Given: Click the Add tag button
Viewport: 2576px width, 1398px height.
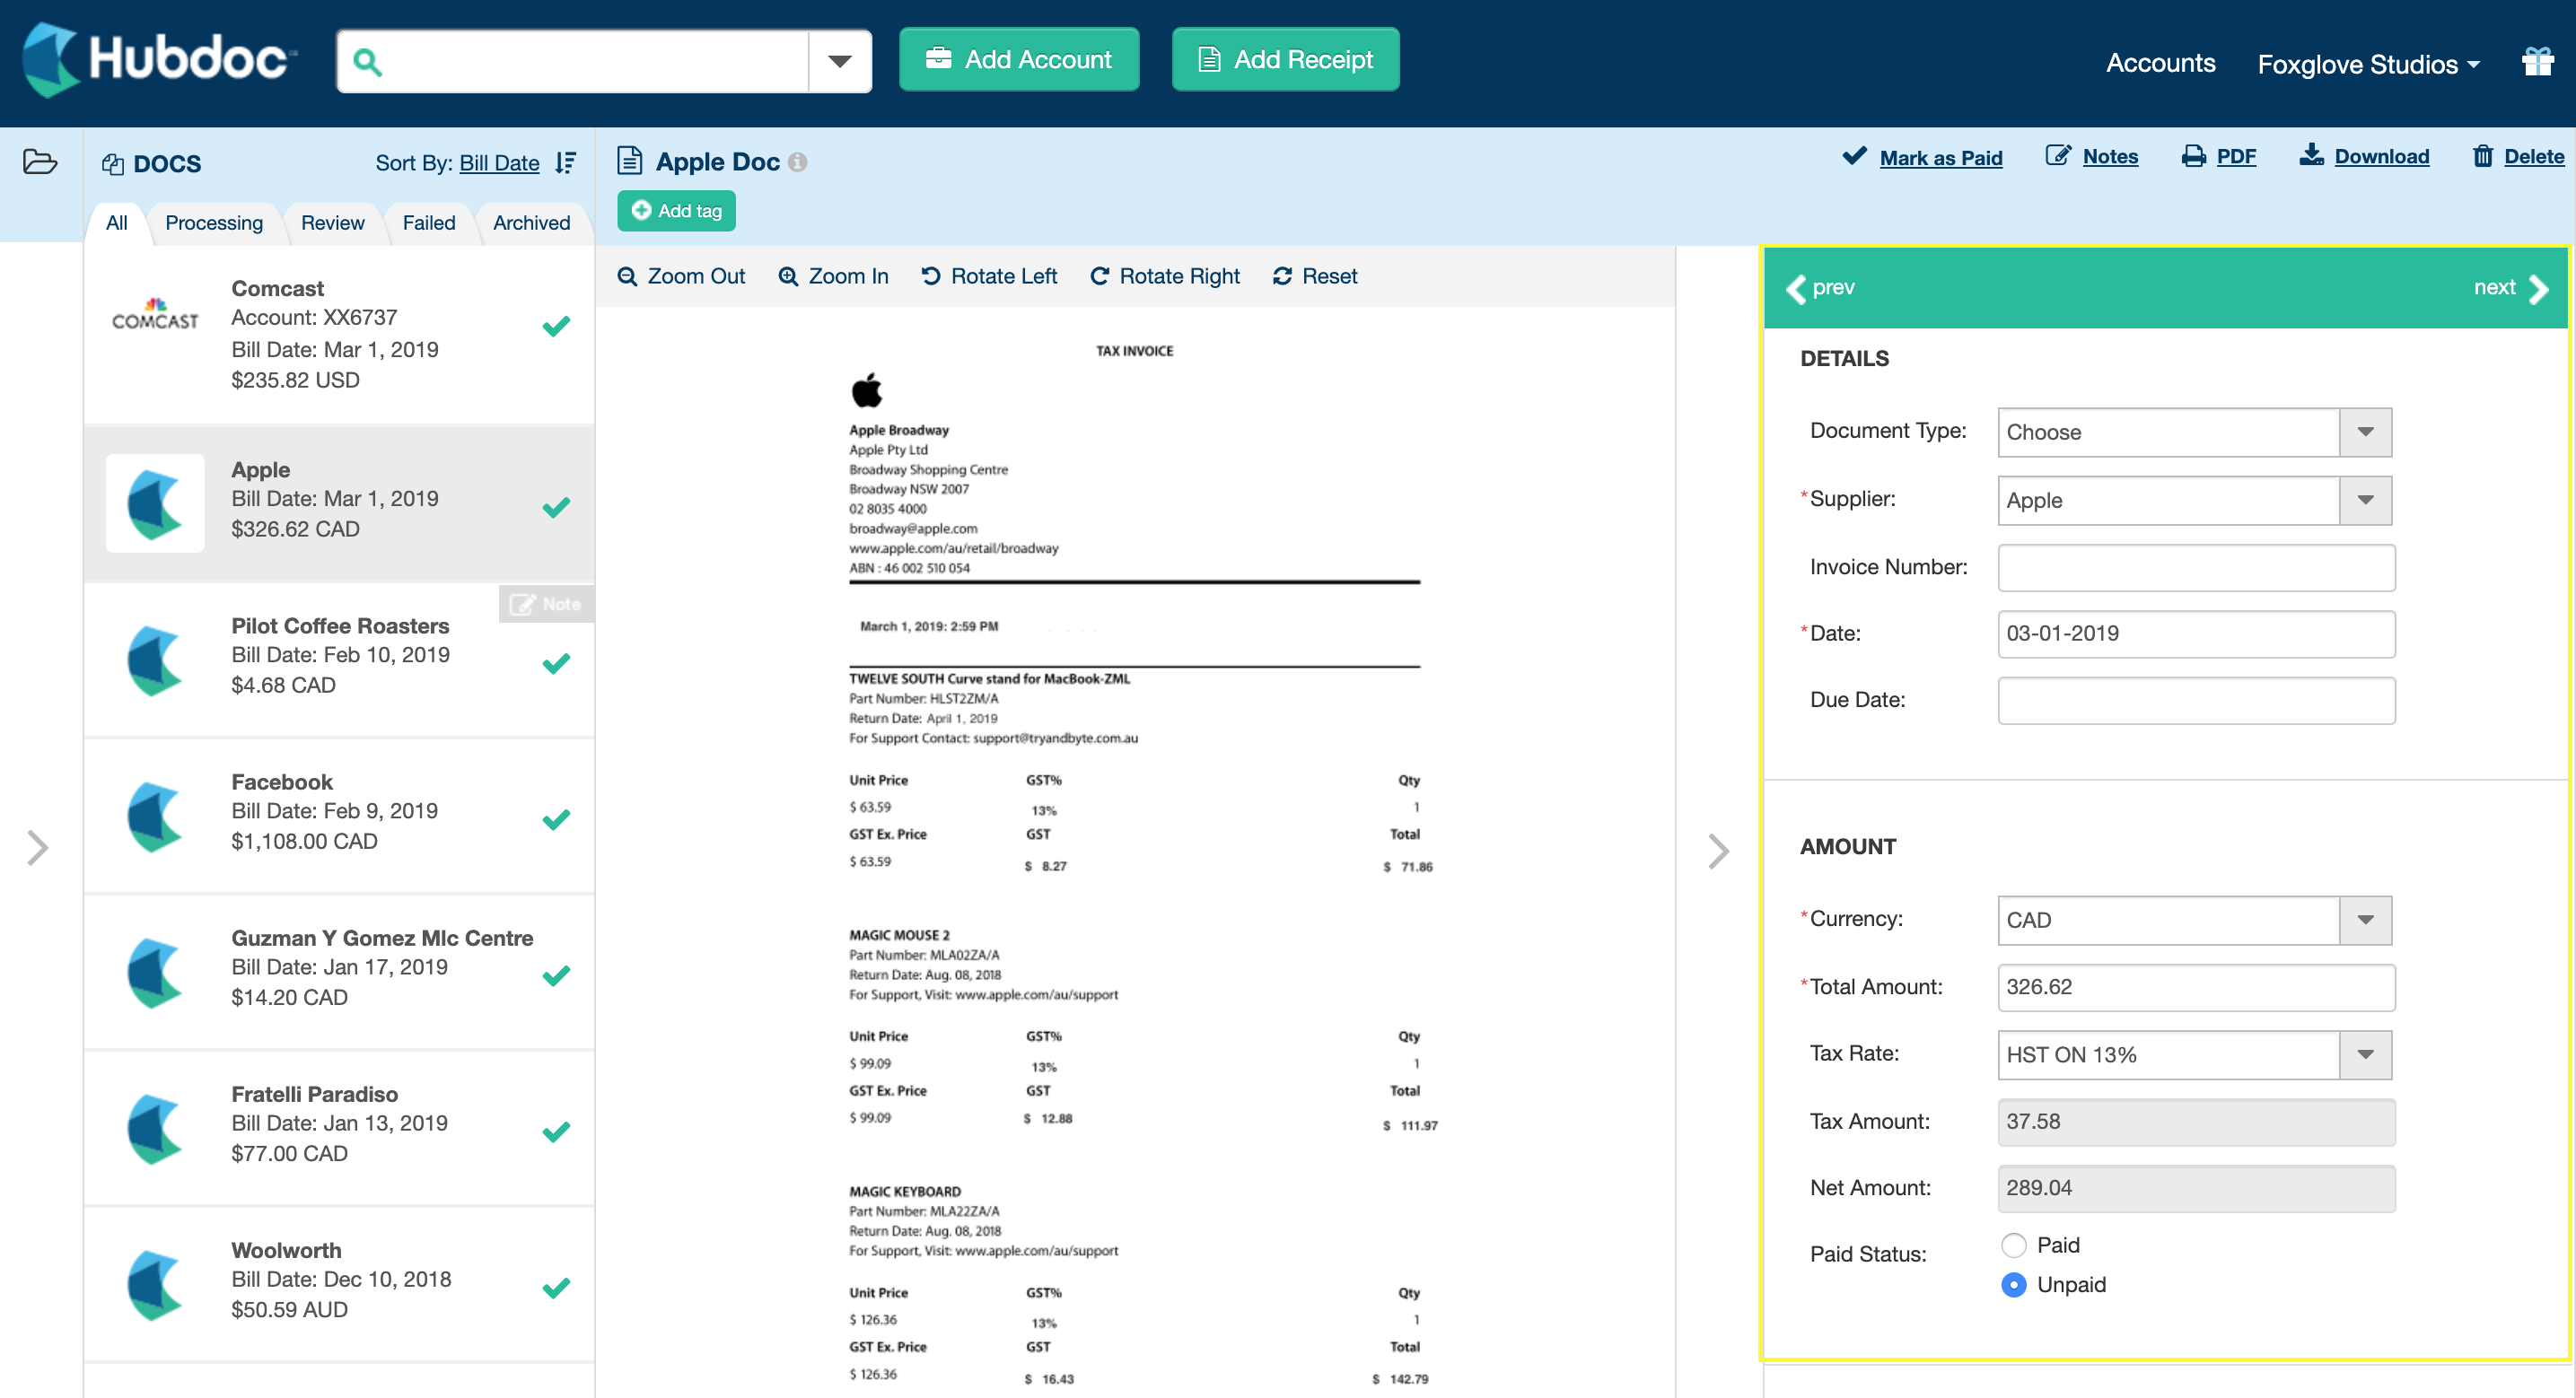Looking at the screenshot, I should pos(676,211).
